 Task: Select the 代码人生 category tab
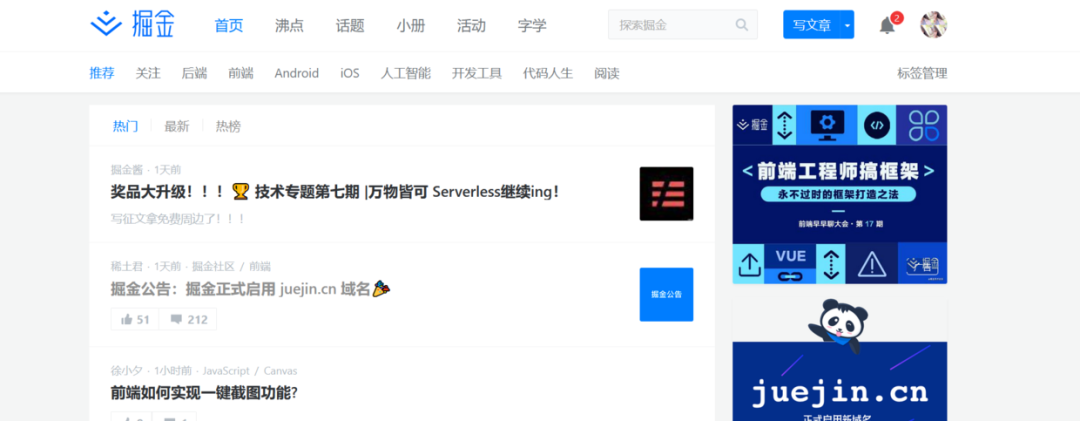[548, 73]
